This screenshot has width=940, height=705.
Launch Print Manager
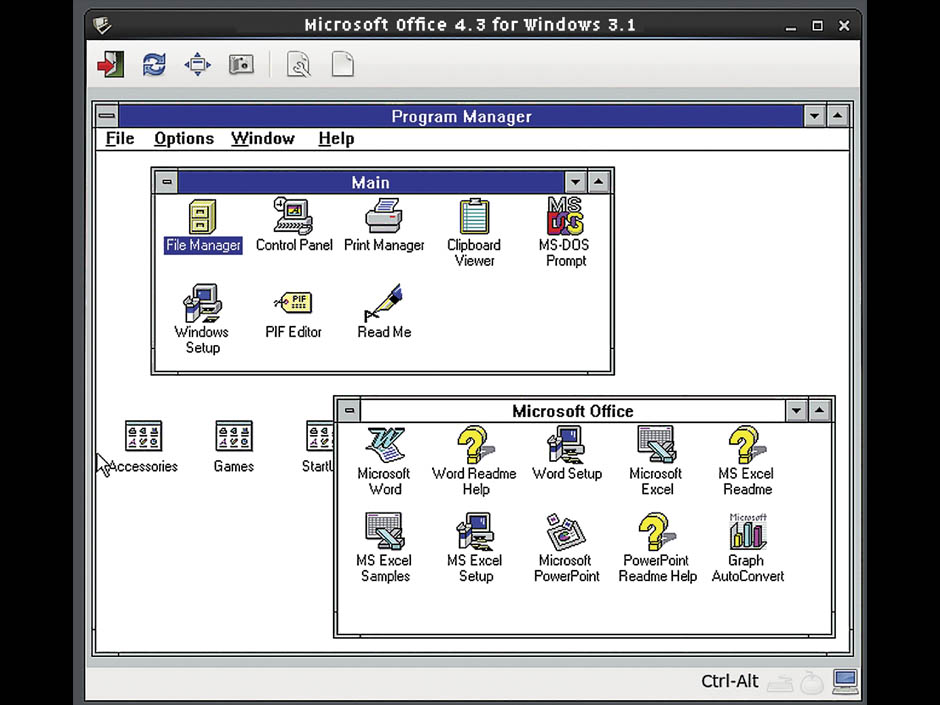(384, 226)
